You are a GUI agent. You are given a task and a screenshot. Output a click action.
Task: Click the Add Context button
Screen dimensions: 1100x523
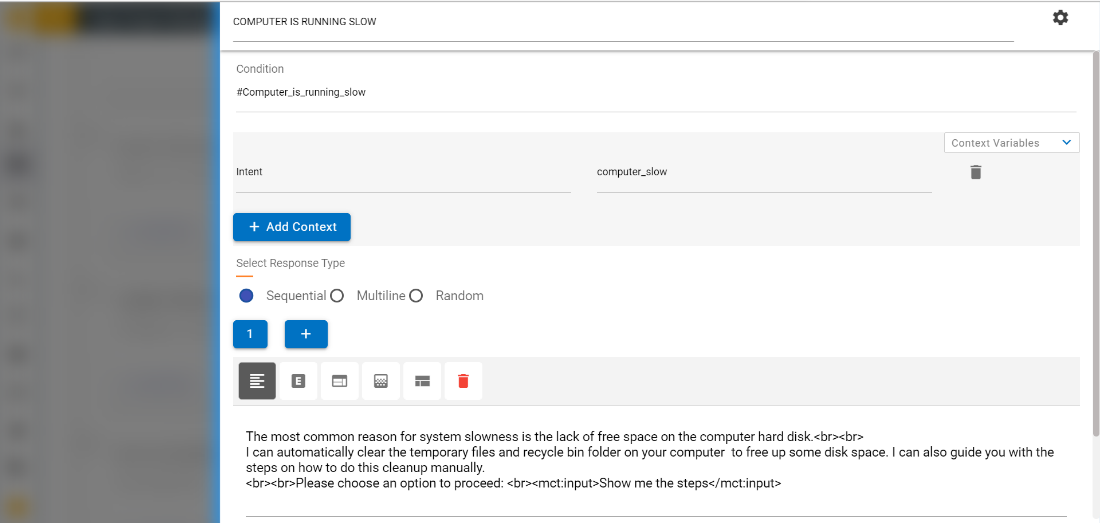pyautogui.click(x=292, y=227)
